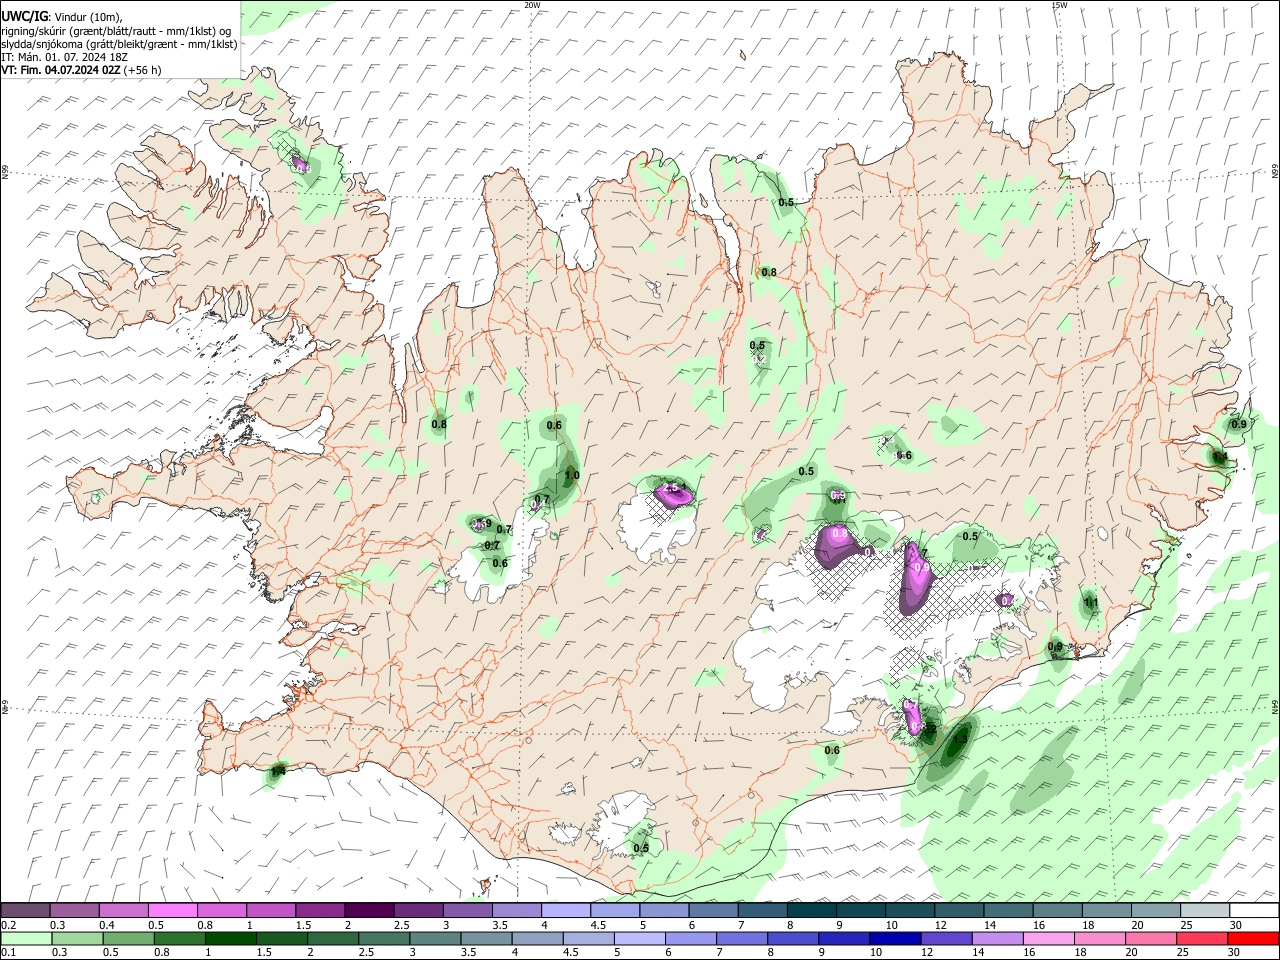Click the 'VT: Fim. 04.07.2024 02Z (+56 h)' line

point(81,70)
